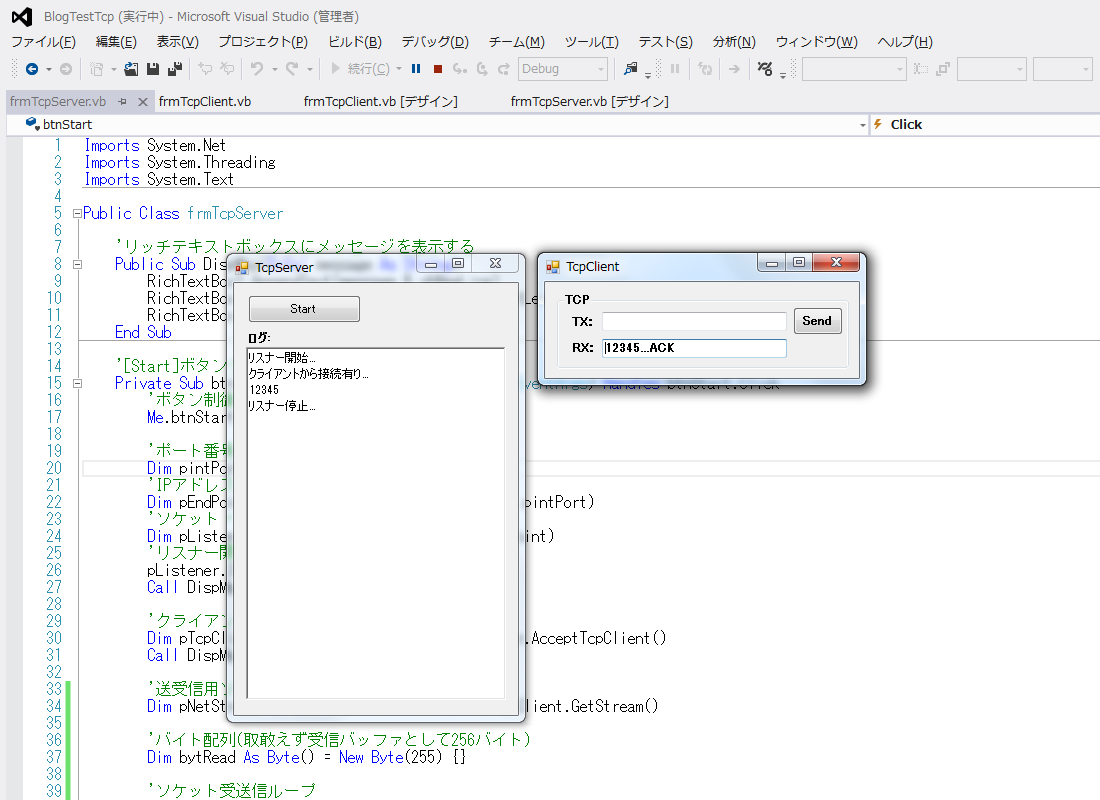Open the ウィンドウ(W) menu
Screen dimensions: 1100x800
817,41
